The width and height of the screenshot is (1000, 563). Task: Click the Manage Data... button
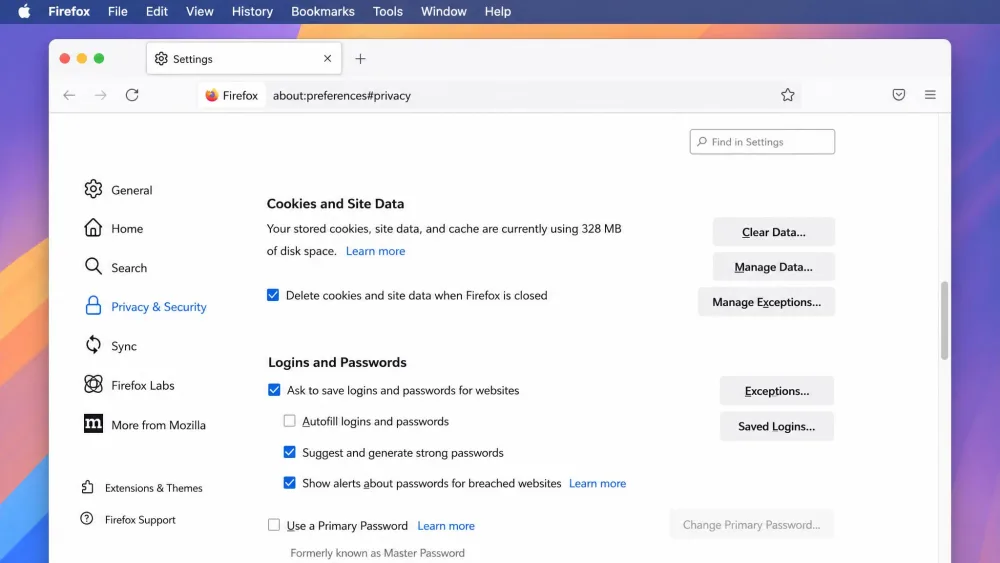click(x=774, y=267)
